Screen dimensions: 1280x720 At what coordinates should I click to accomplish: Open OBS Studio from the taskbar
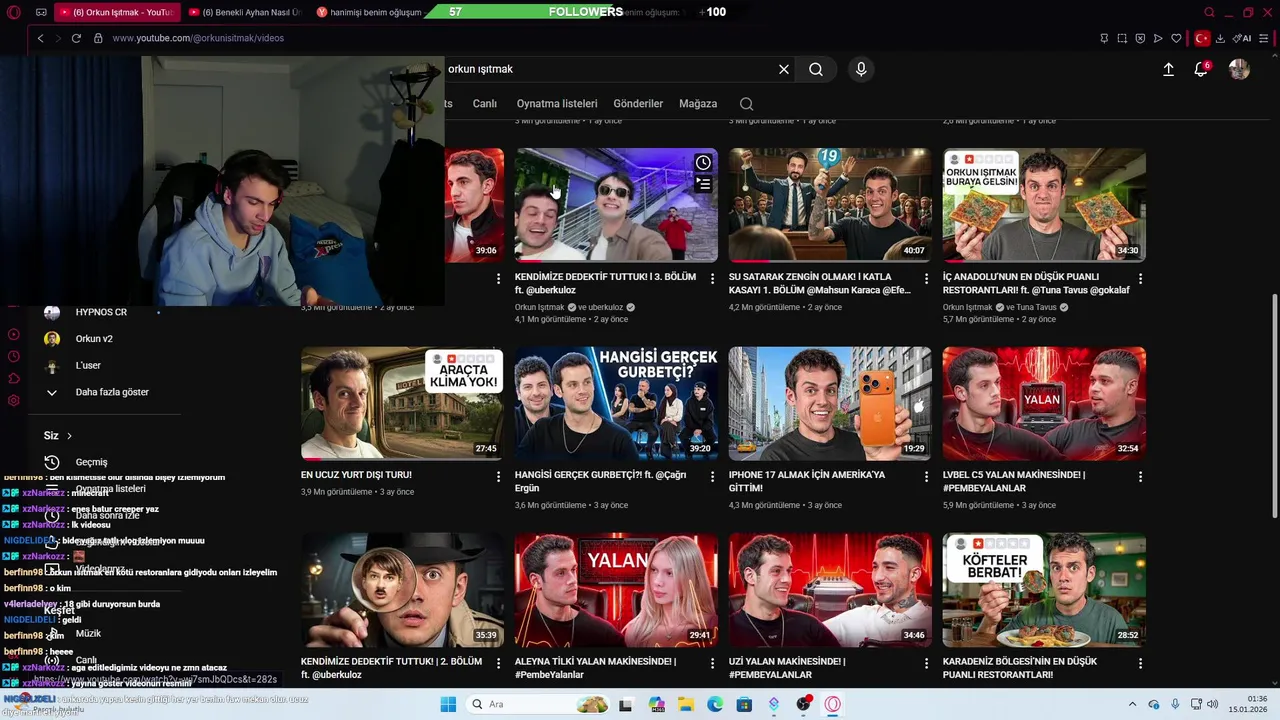(803, 704)
